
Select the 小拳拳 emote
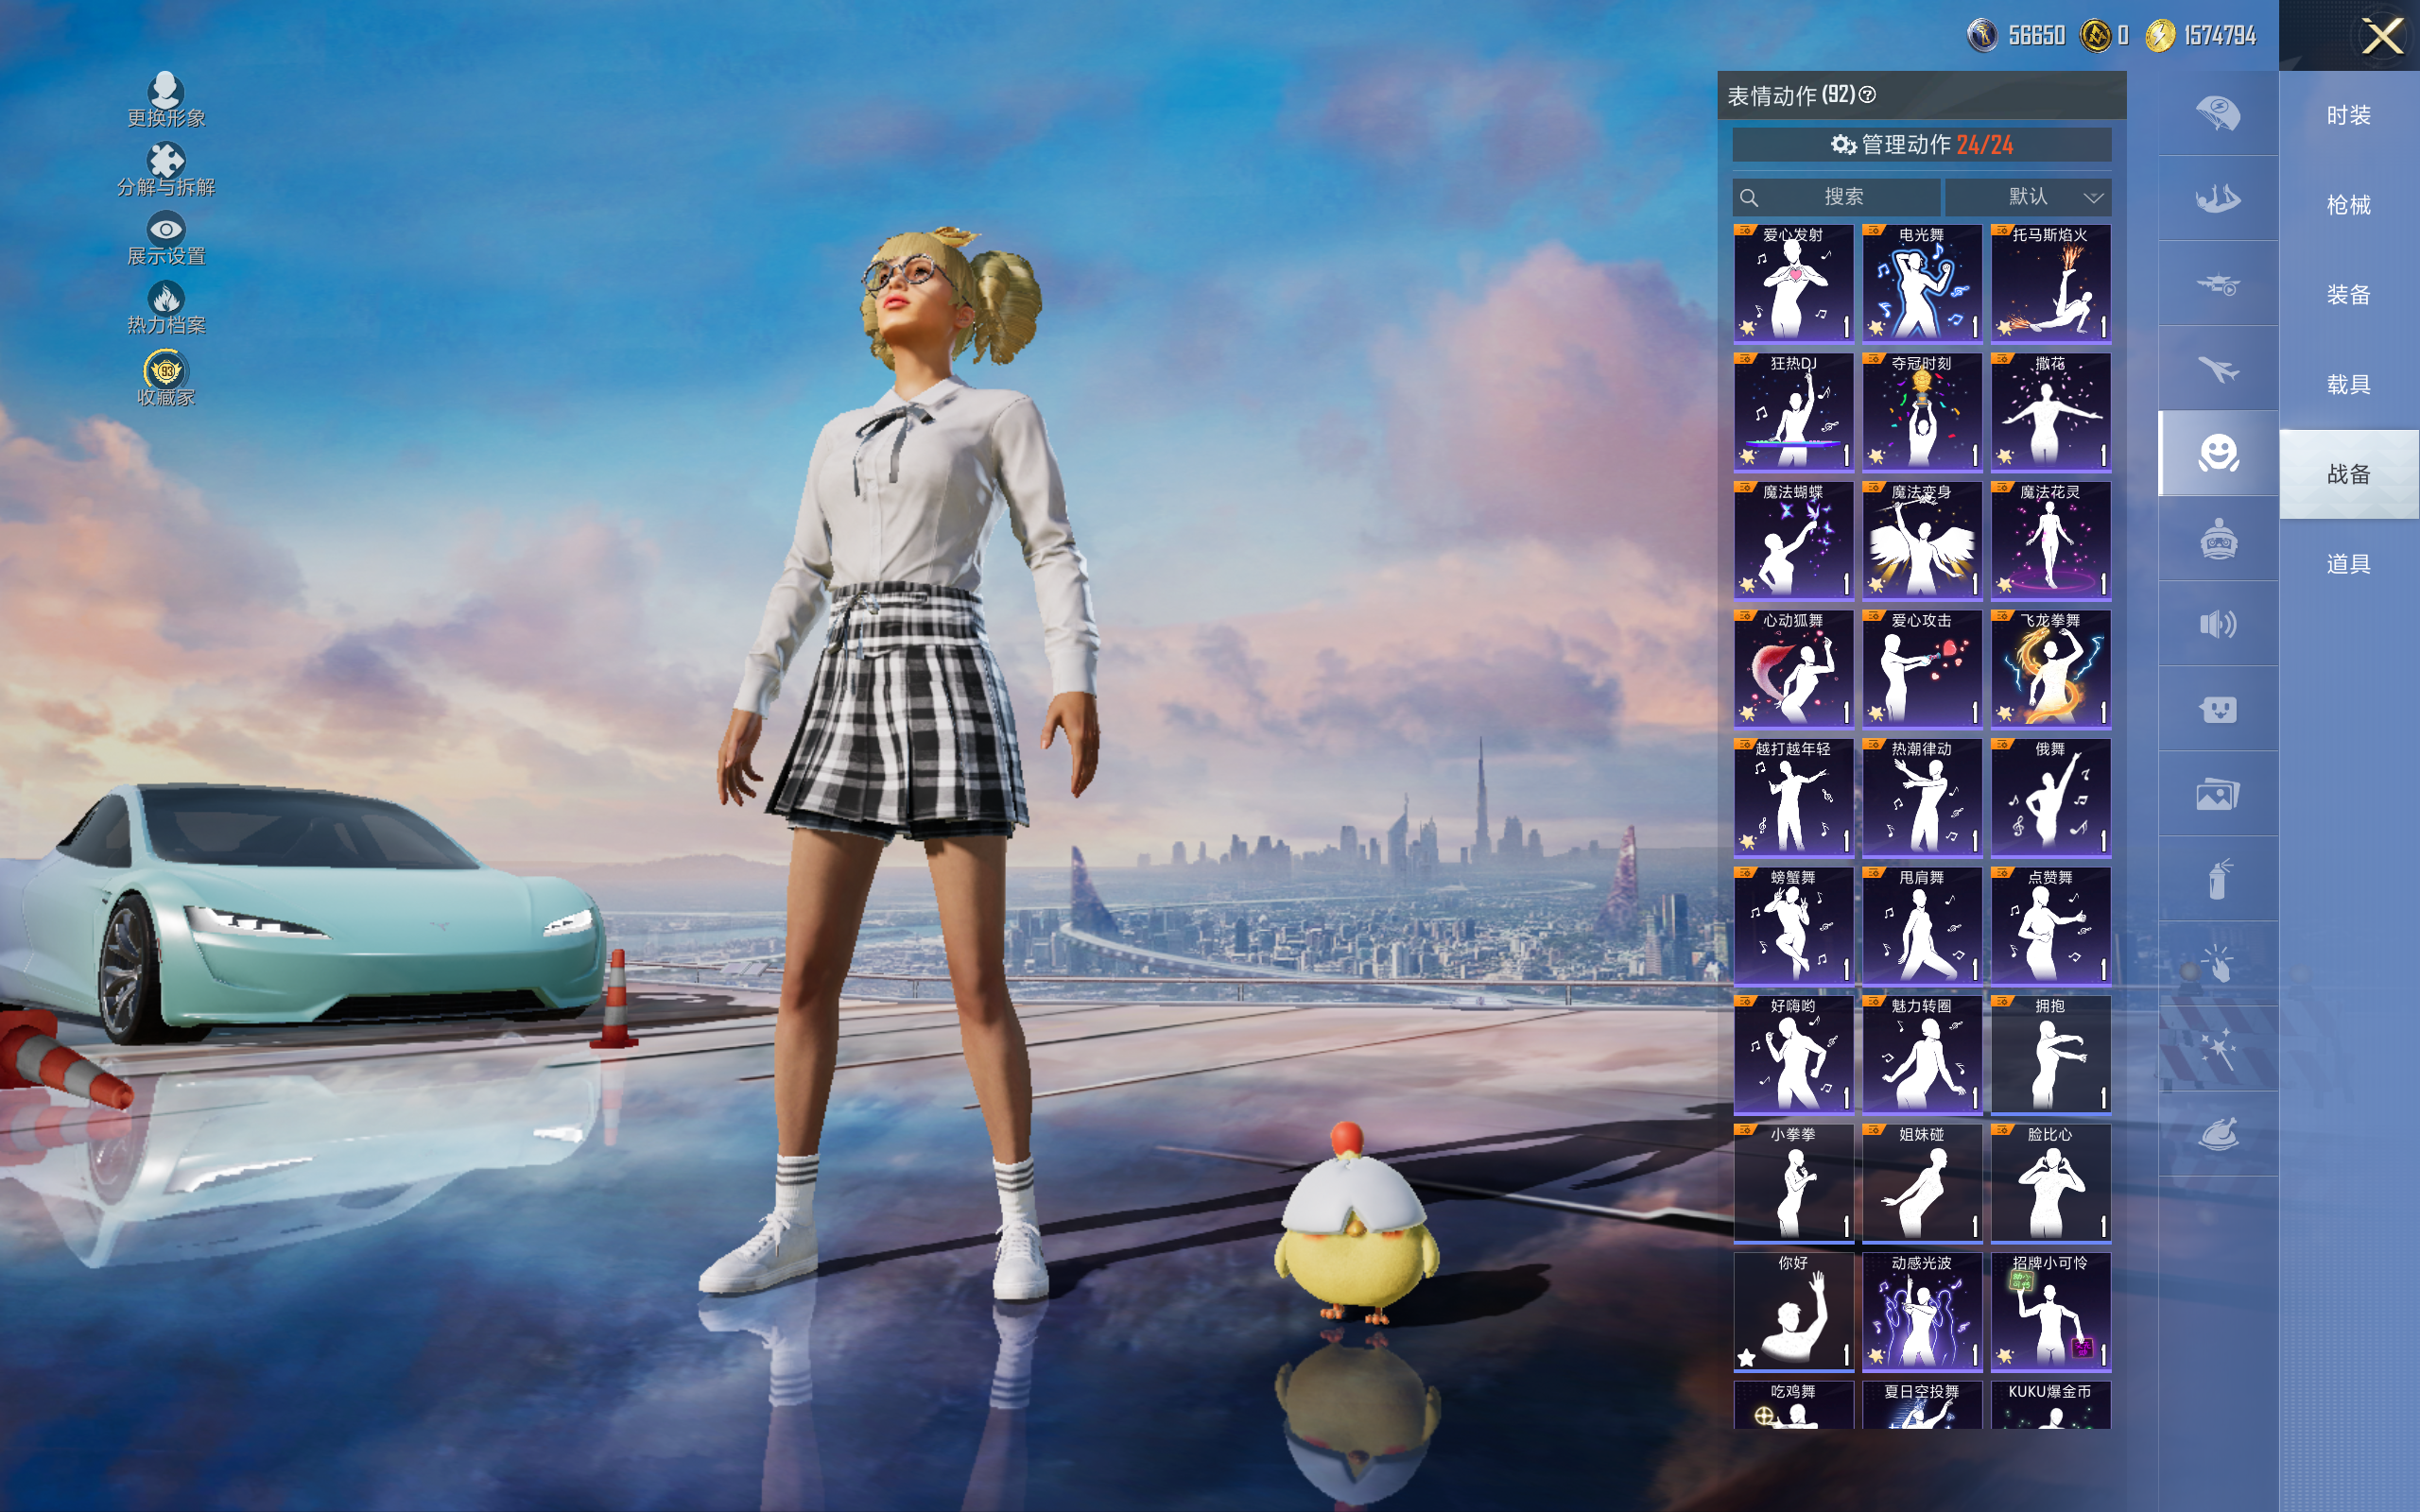click(1793, 1183)
